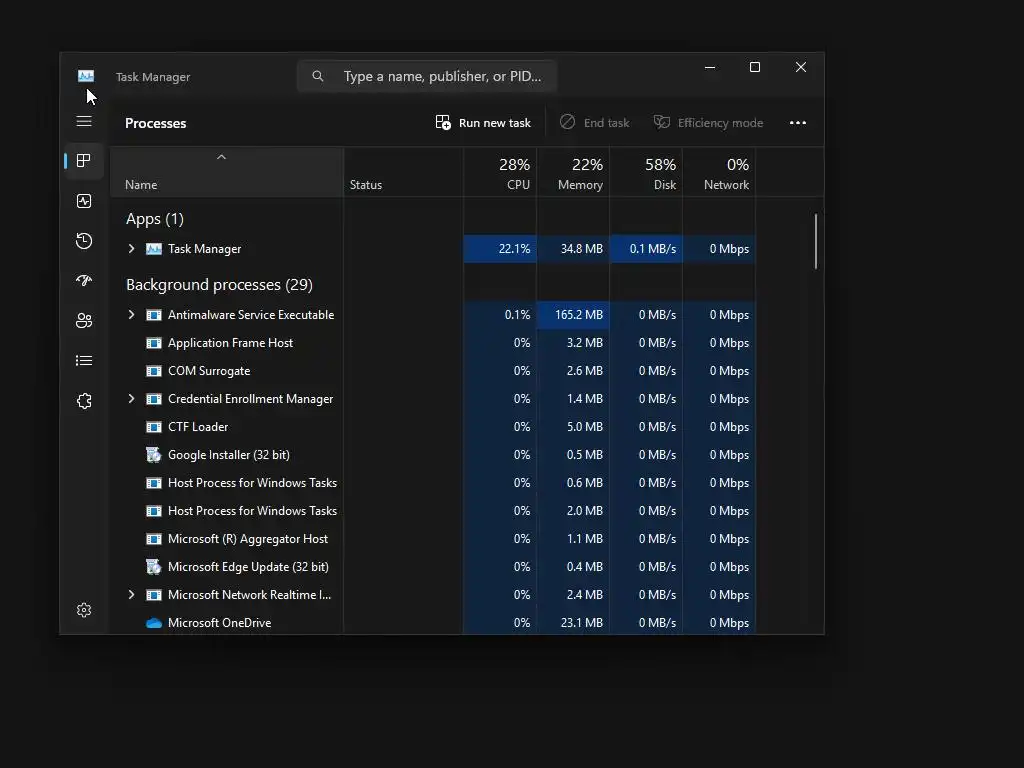The image size is (1024, 768).
Task: Click the vertical scrollbar thumb
Action: 816,241
